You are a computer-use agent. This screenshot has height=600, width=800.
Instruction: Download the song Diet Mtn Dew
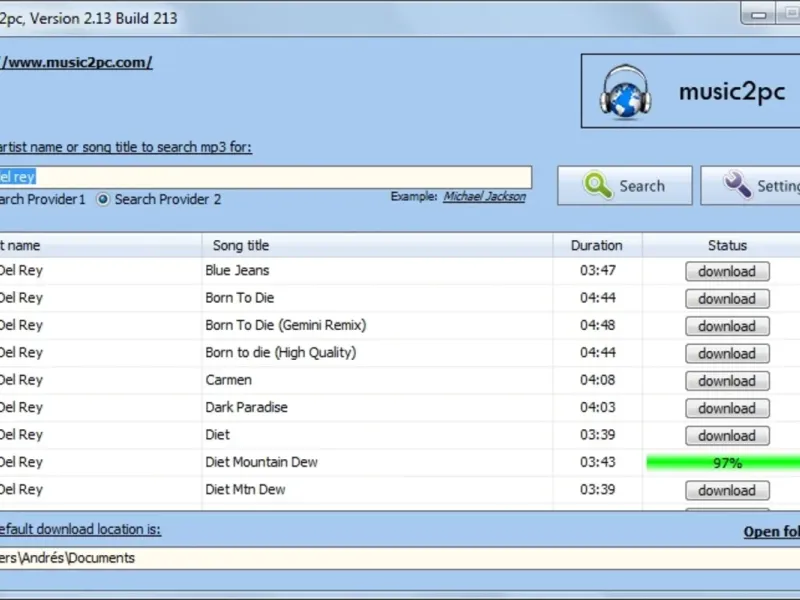(727, 490)
